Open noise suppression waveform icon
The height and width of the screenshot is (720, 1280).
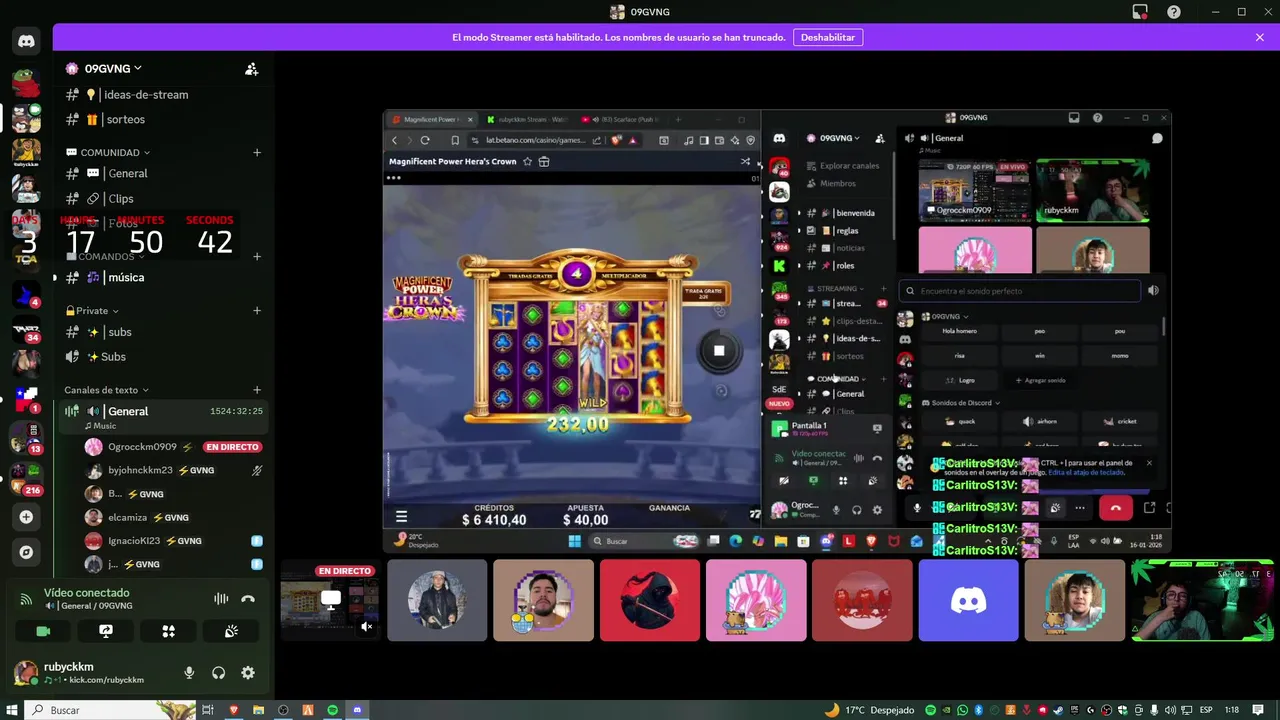pyautogui.click(x=221, y=599)
